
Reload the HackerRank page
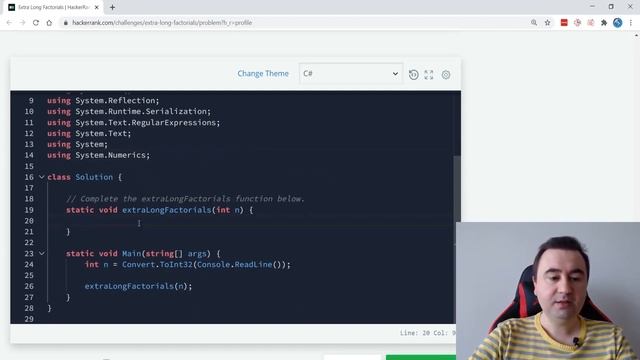pos(36,23)
